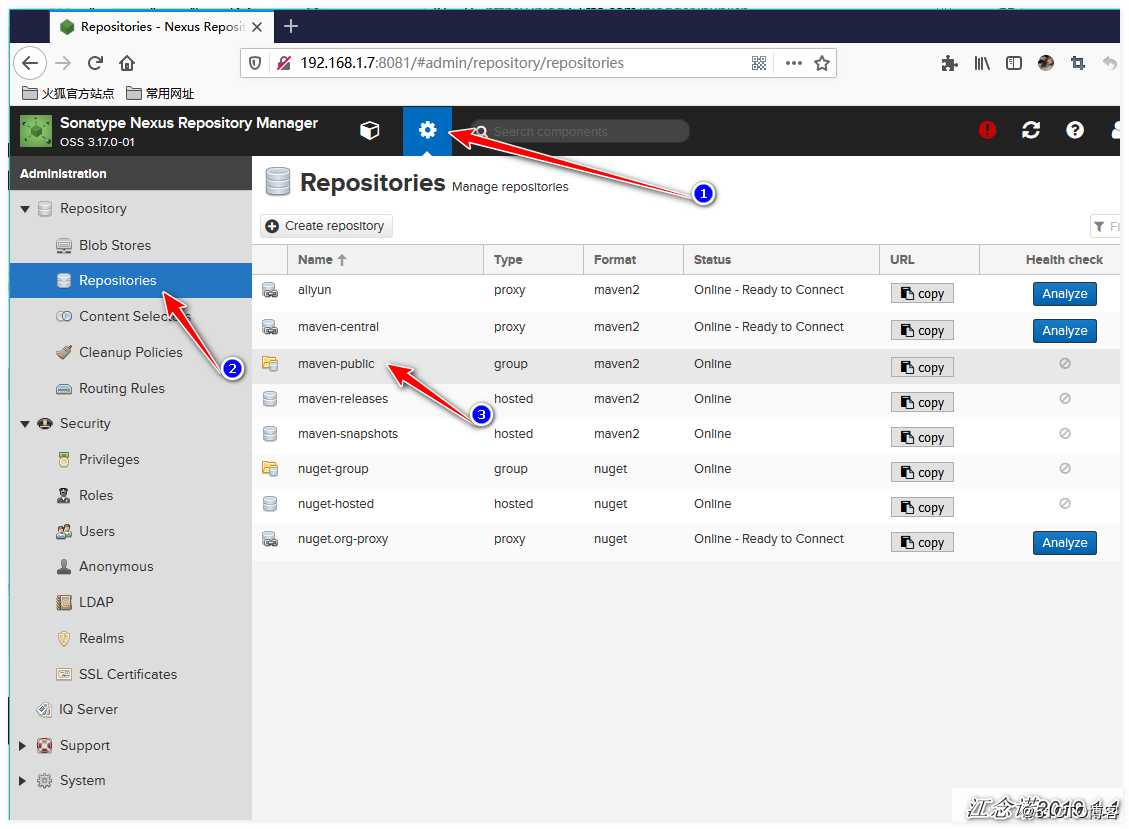Open the Nexus help question mark icon
Viewport: 1129px width, 829px height.
(1074, 130)
